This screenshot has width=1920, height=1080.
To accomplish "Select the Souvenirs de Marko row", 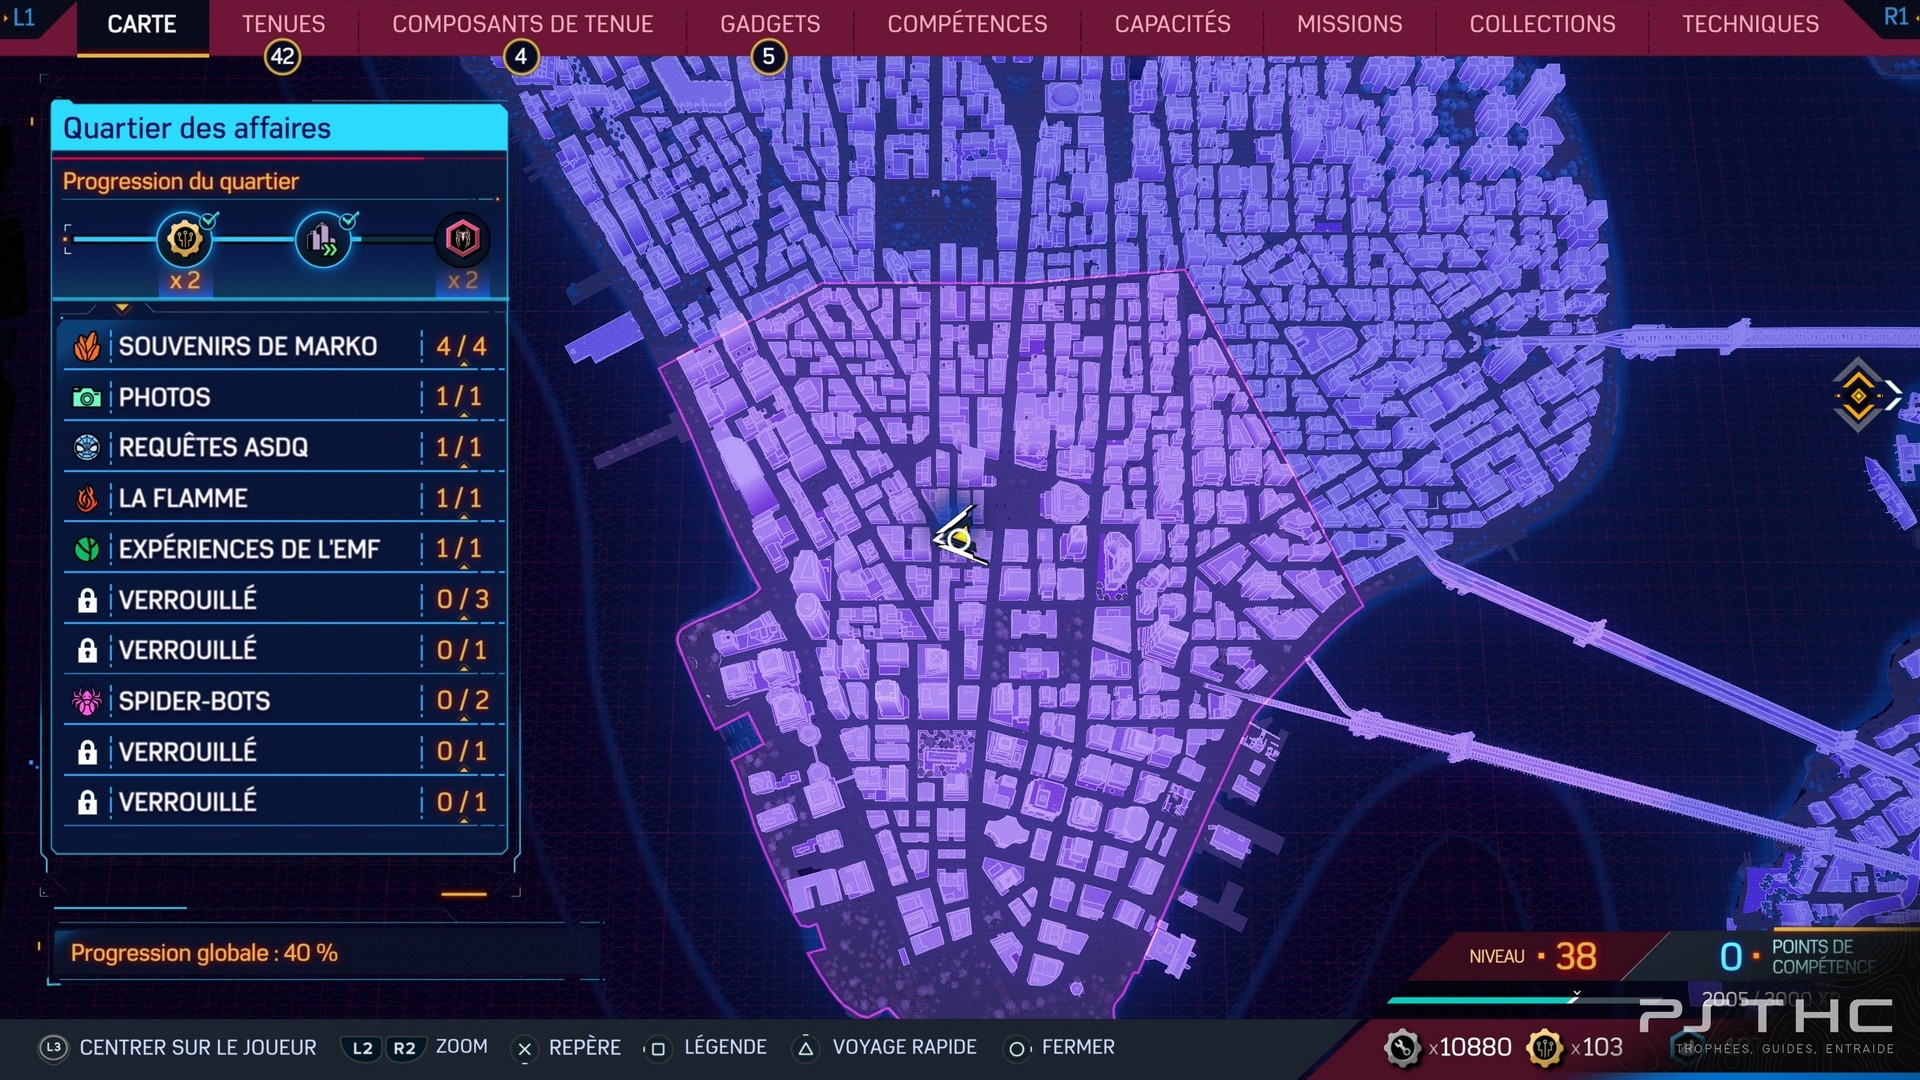I will pos(282,346).
